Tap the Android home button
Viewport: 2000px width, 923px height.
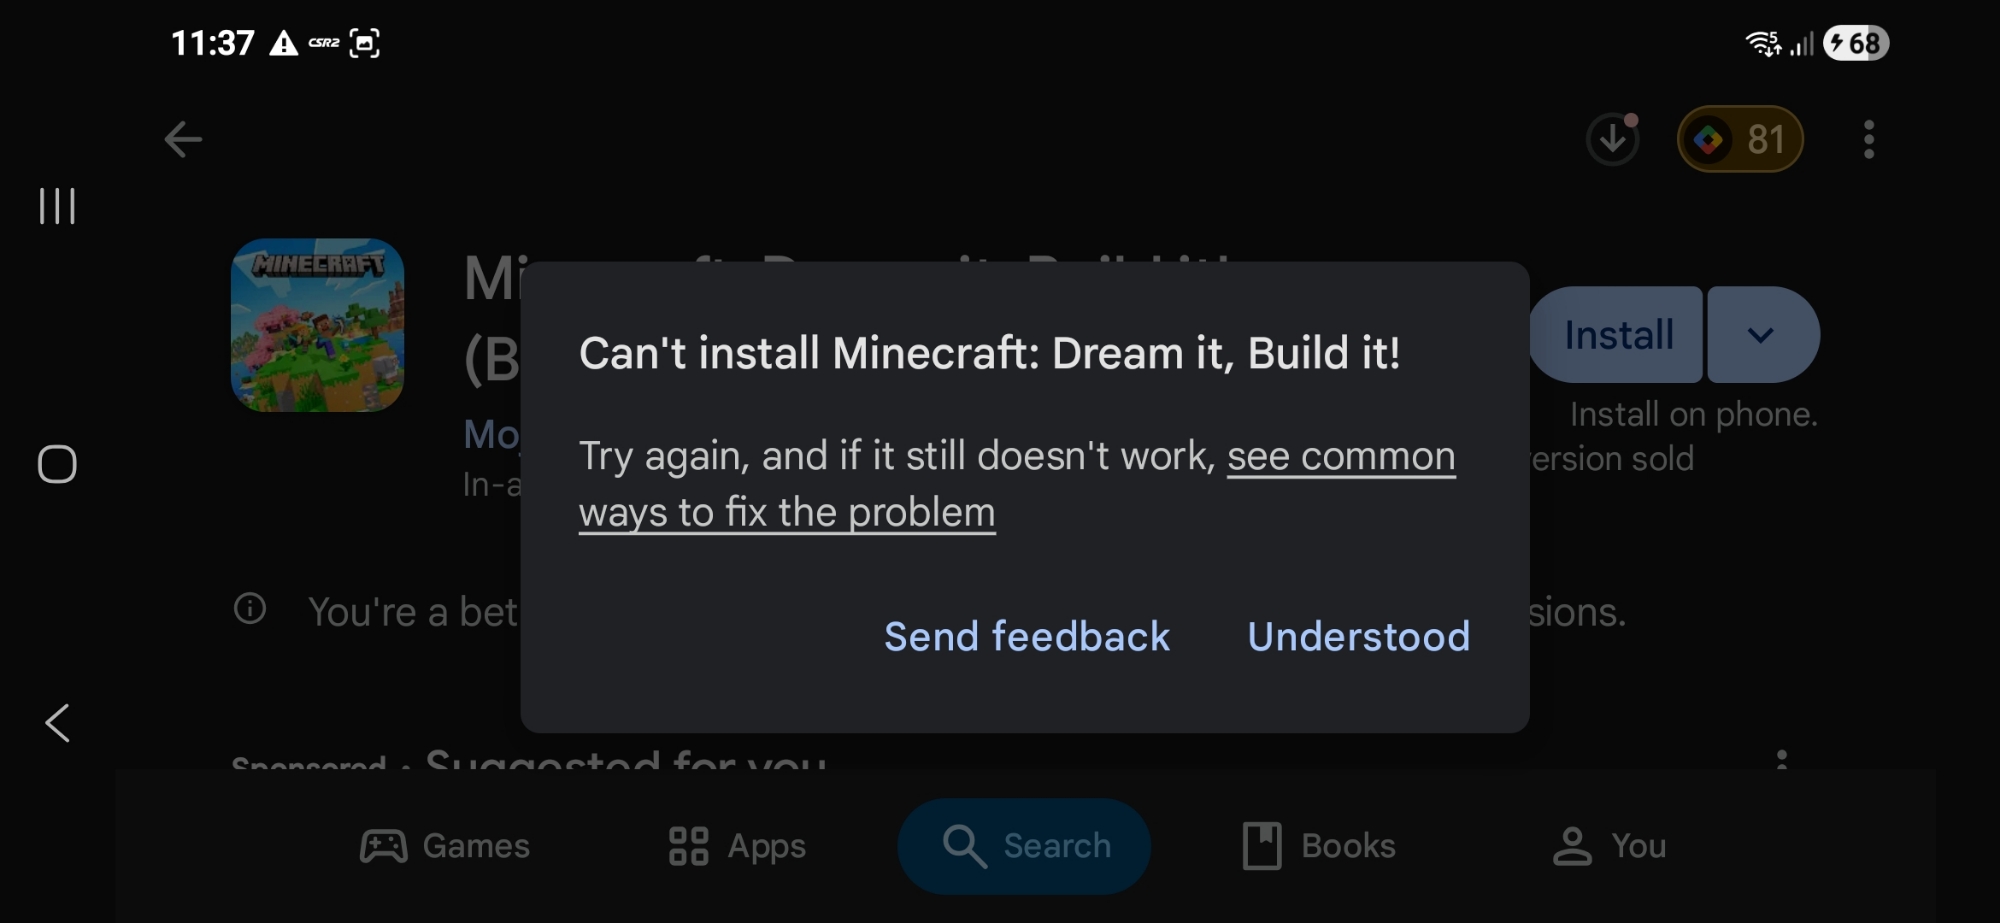(57, 464)
